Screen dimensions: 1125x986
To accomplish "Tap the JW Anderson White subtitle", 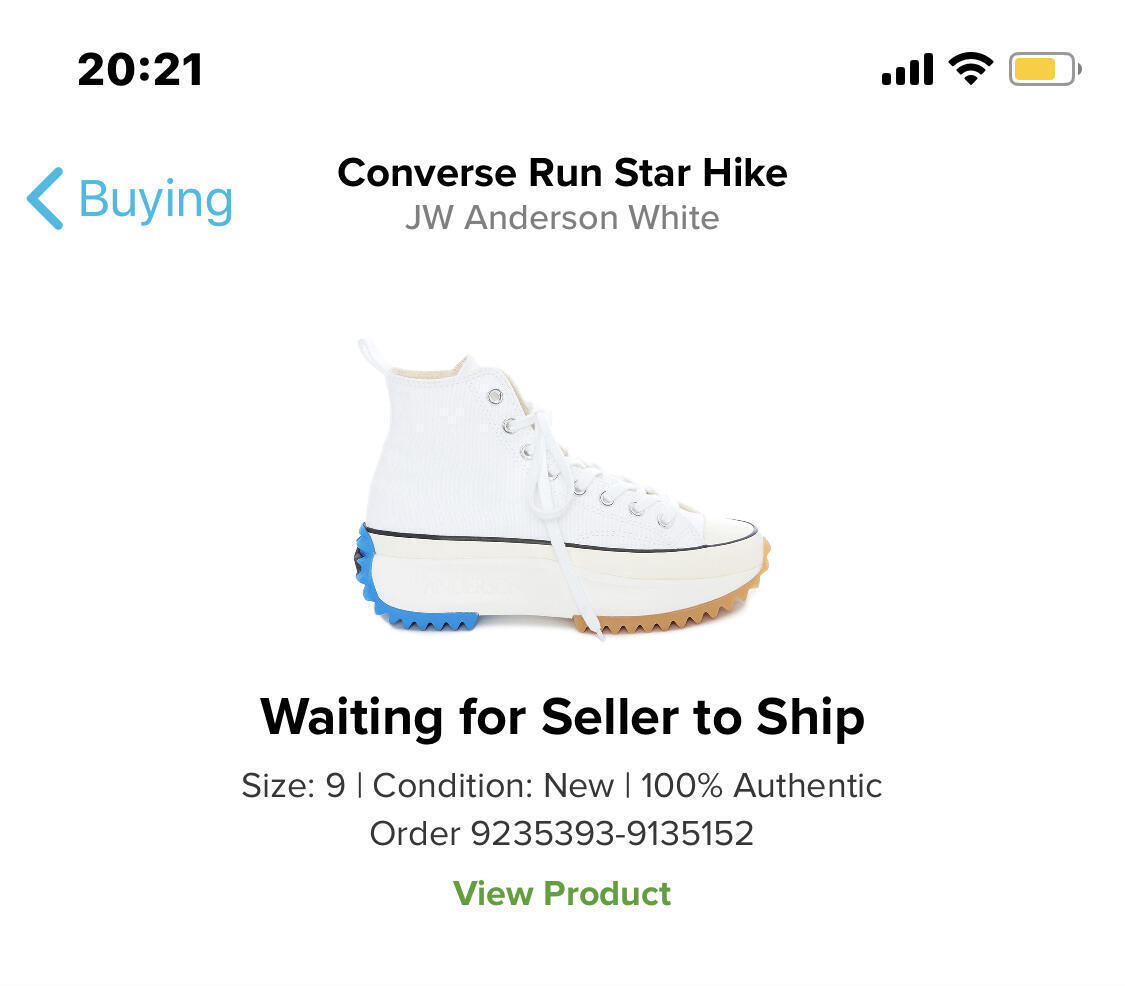I will pyautogui.click(x=562, y=218).
